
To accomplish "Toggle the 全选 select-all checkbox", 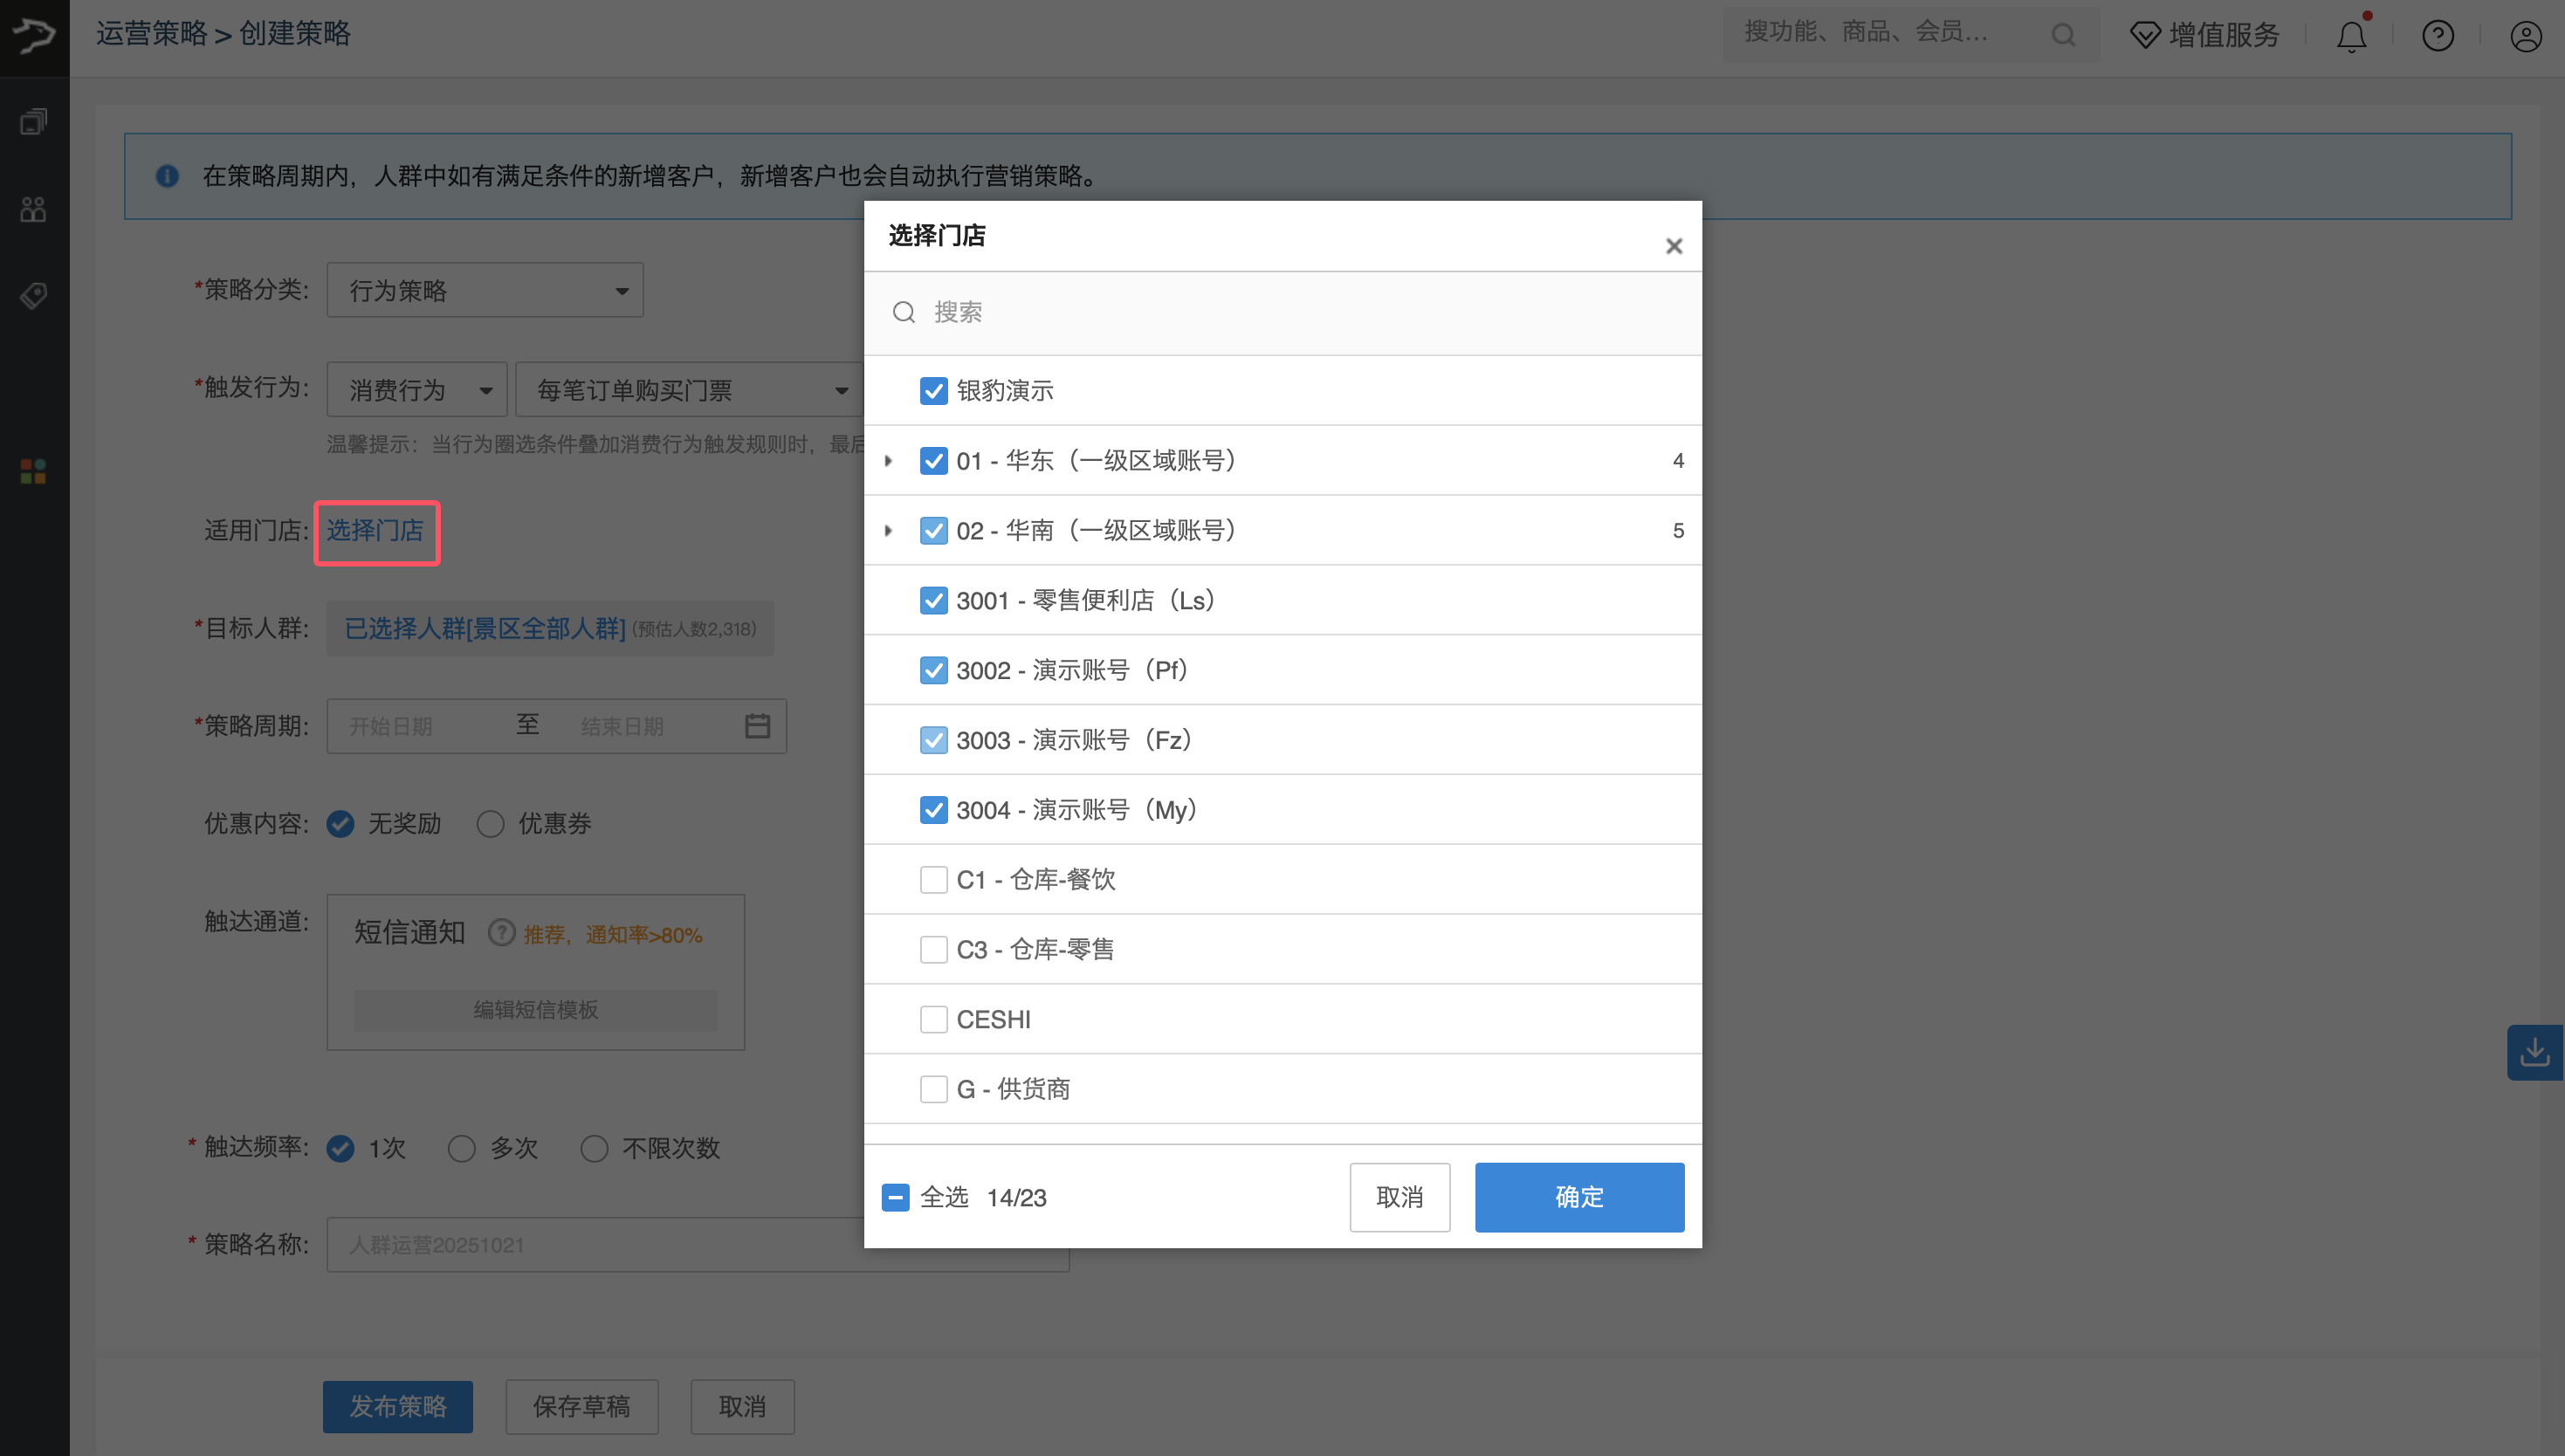I will click(895, 1197).
